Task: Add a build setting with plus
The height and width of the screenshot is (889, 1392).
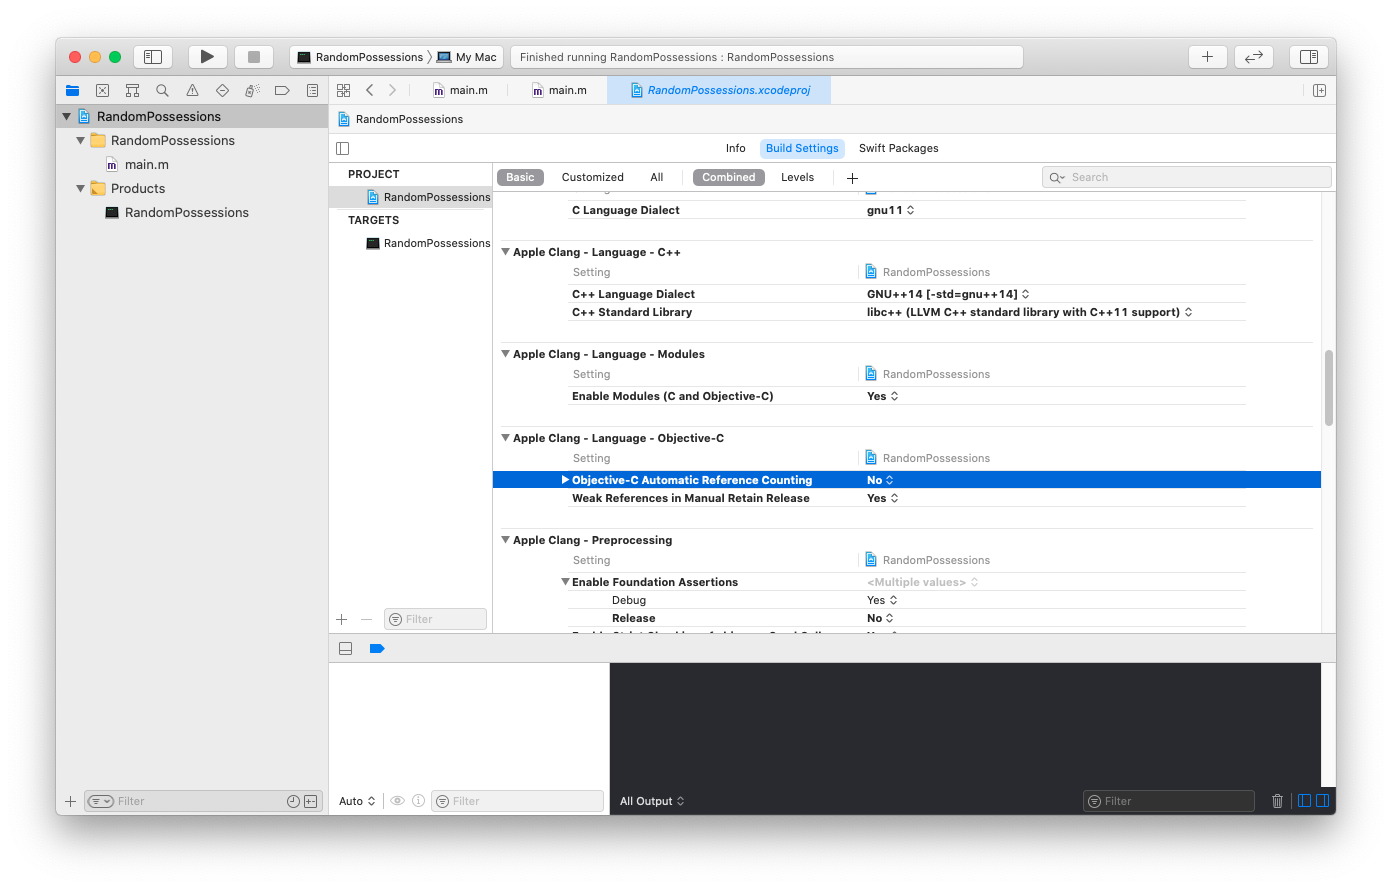Action: pyautogui.click(x=852, y=178)
